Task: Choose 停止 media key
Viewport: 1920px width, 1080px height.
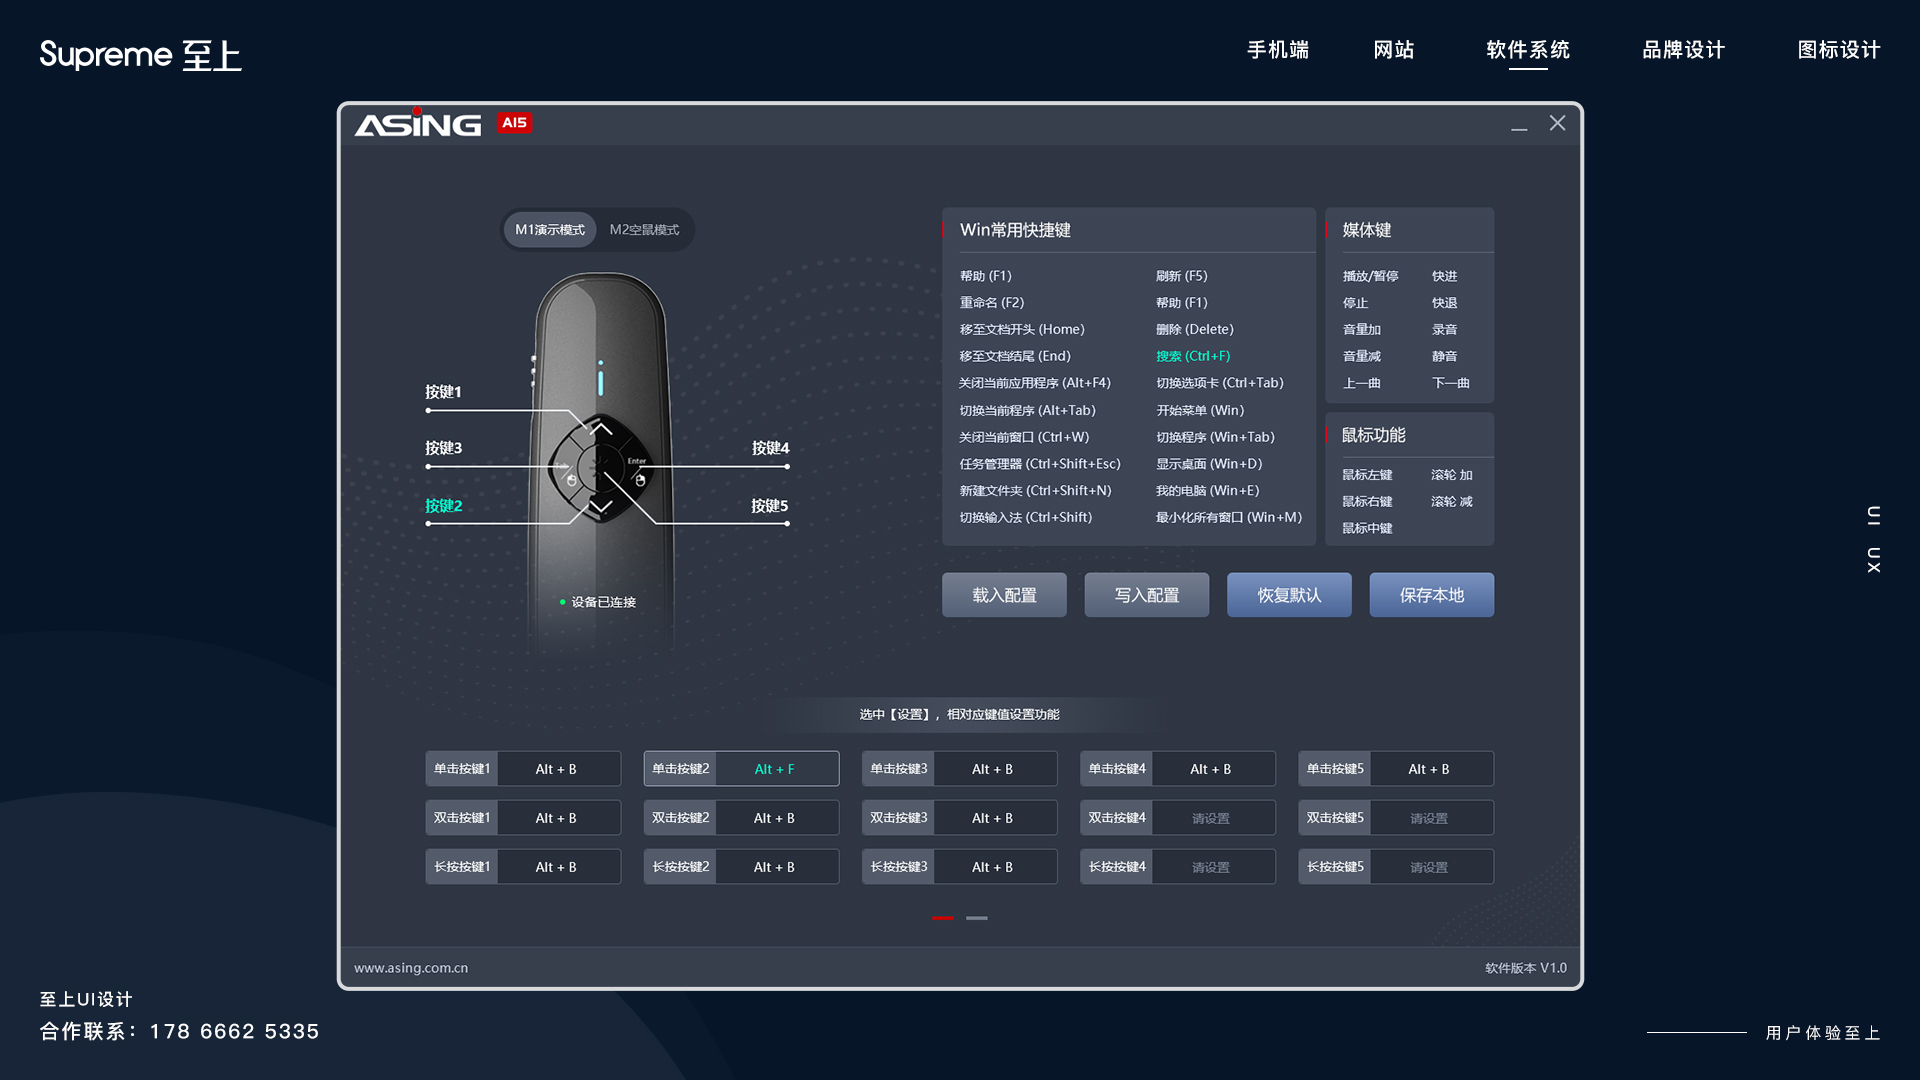Action: [1355, 303]
